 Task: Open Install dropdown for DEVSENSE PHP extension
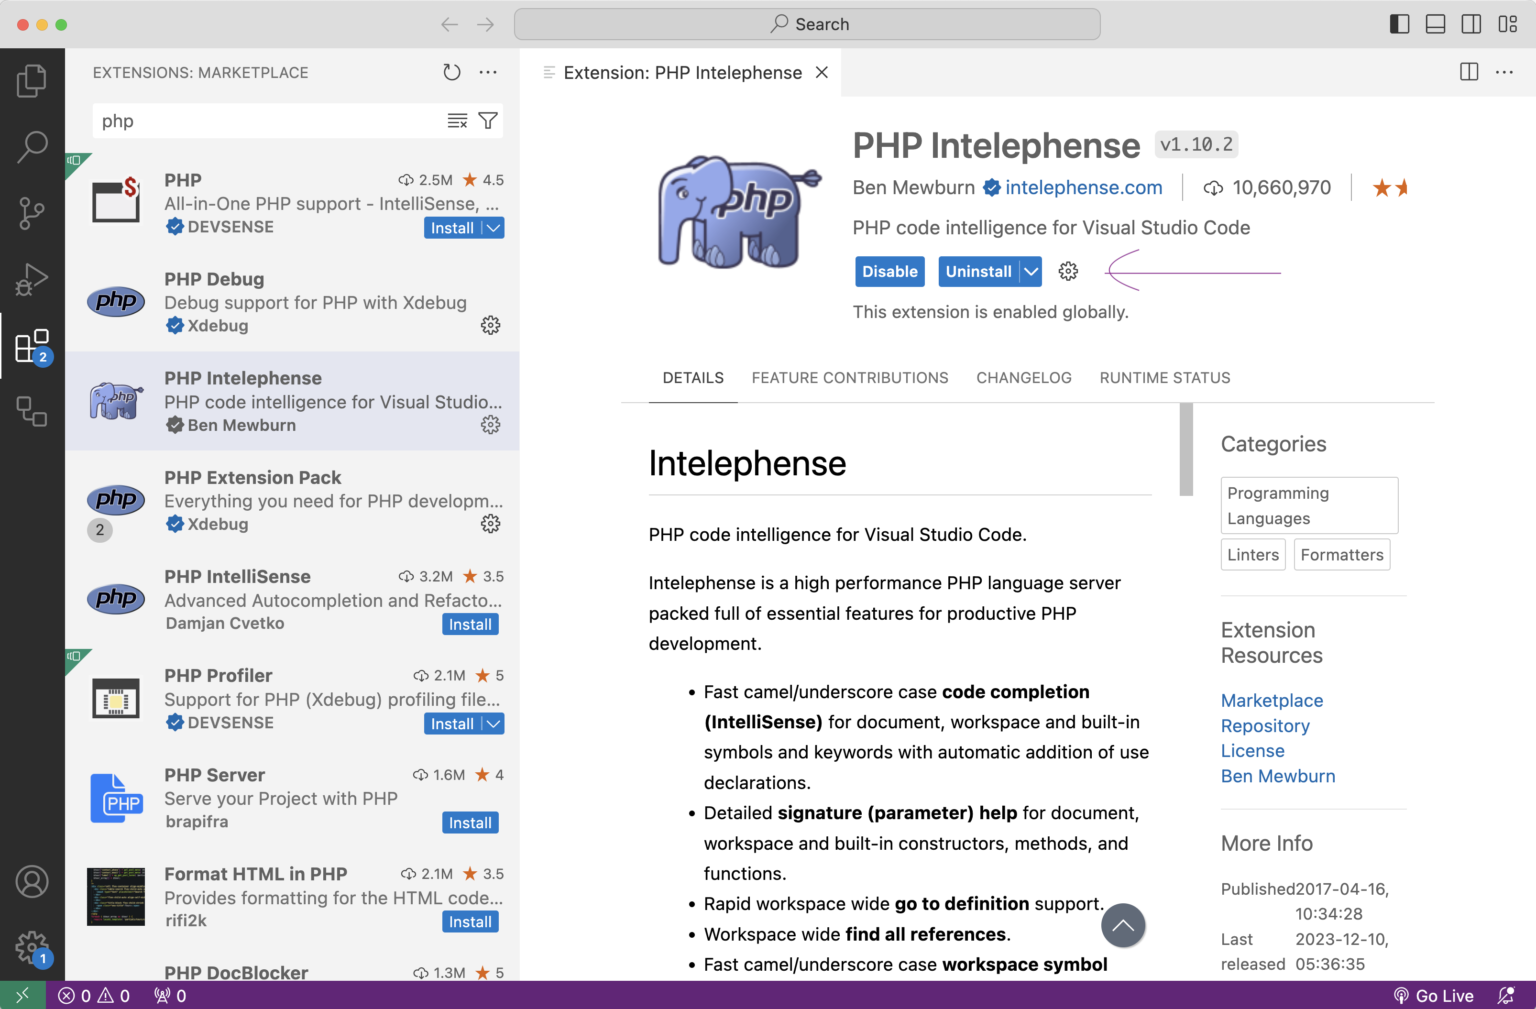click(492, 228)
